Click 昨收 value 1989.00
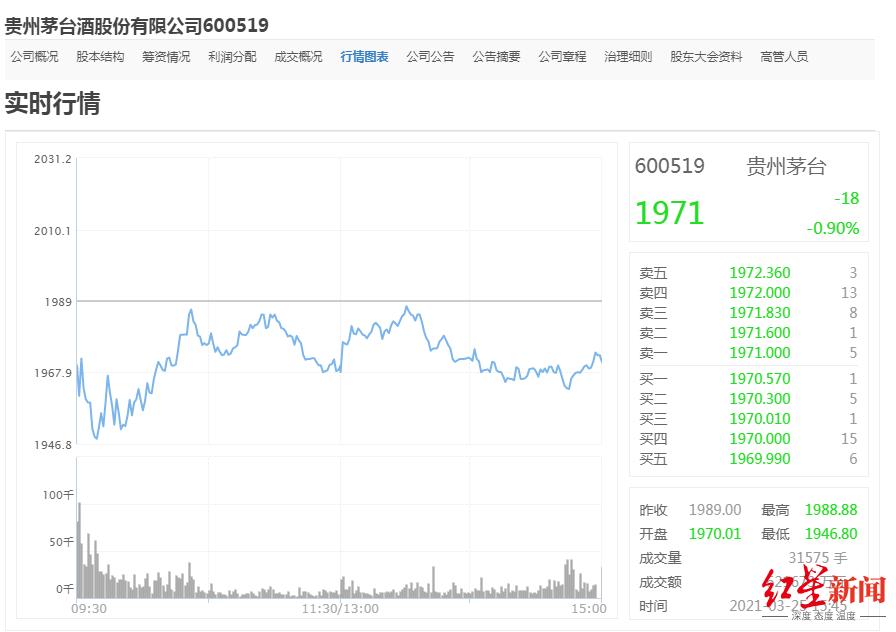Screen dimensions: 896x632 pos(715,510)
